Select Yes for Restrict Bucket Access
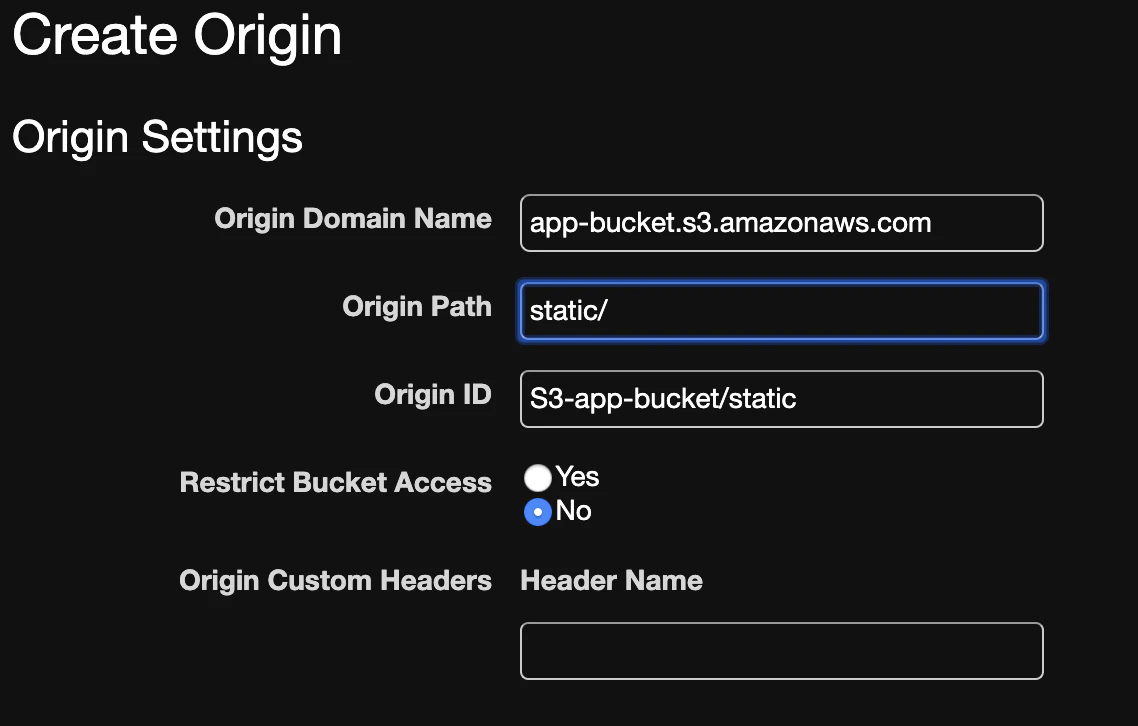This screenshot has height=726, width=1138. click(538, 478)
